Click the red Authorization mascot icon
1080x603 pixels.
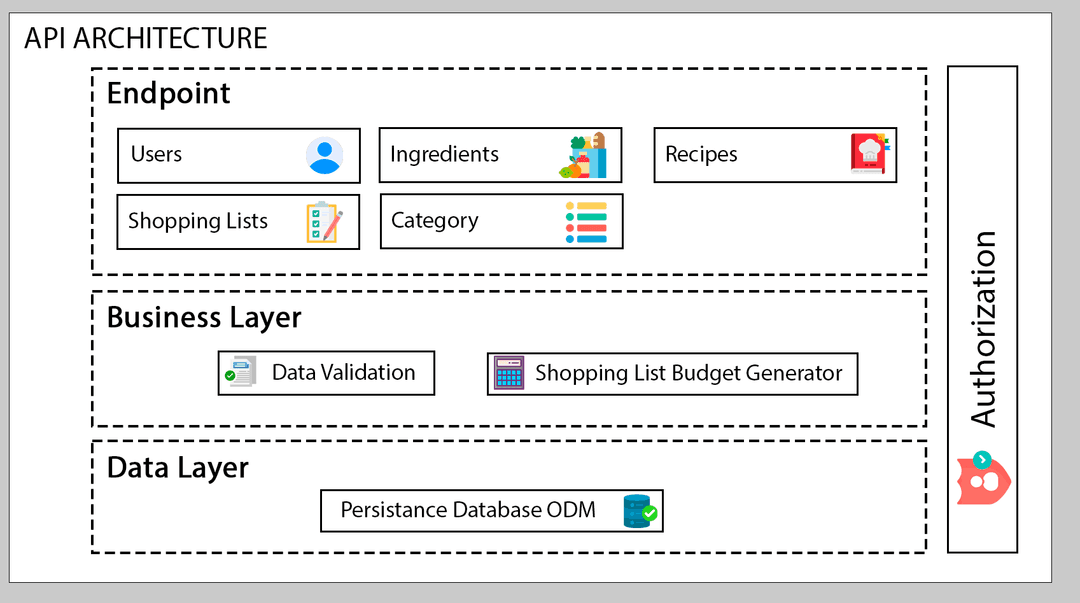click(x=983, y=478)
